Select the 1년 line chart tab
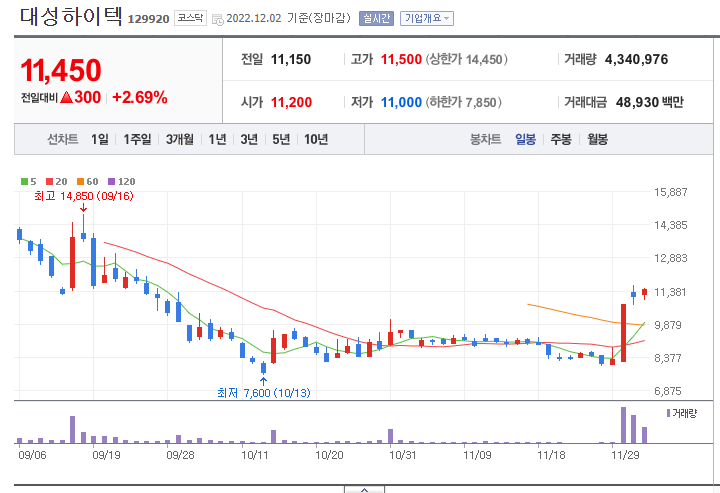 pos(217,139)
